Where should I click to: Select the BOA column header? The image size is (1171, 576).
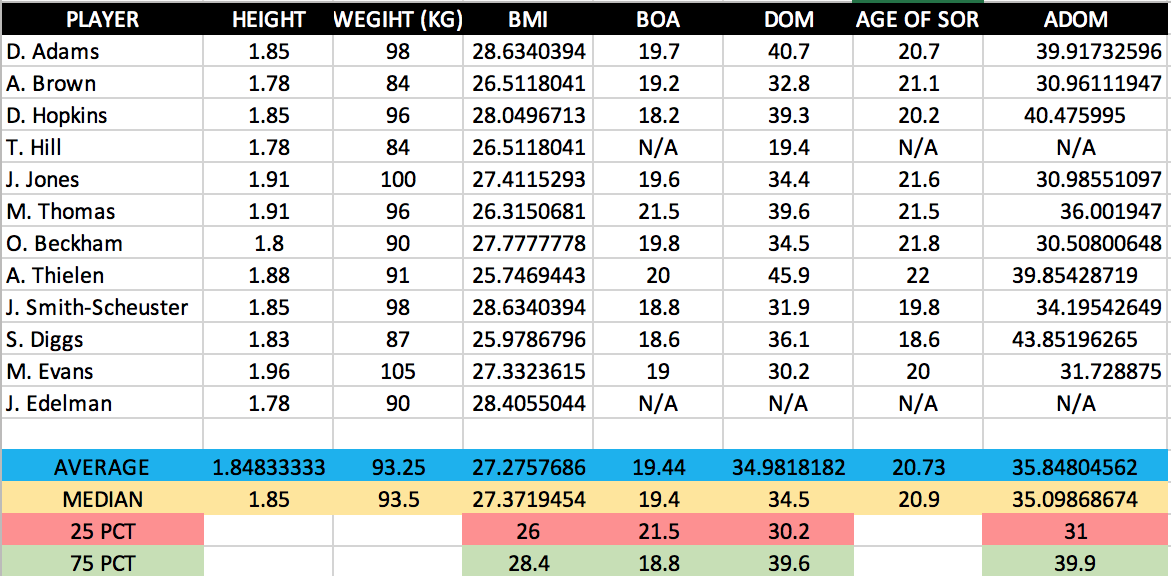tap(660, 19)
